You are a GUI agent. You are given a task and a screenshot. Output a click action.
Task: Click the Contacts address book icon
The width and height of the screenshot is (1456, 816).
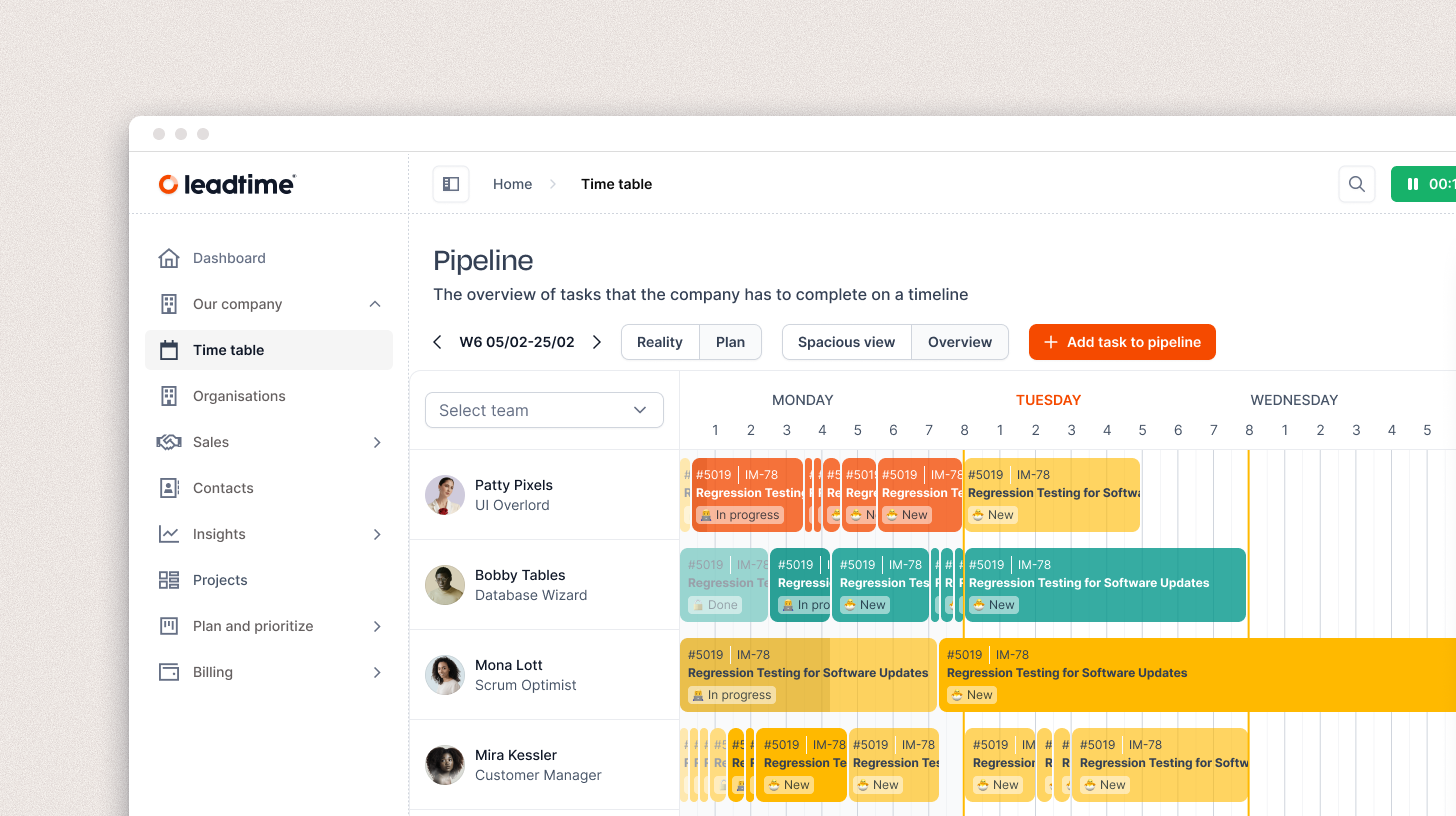tap(169, 488)
